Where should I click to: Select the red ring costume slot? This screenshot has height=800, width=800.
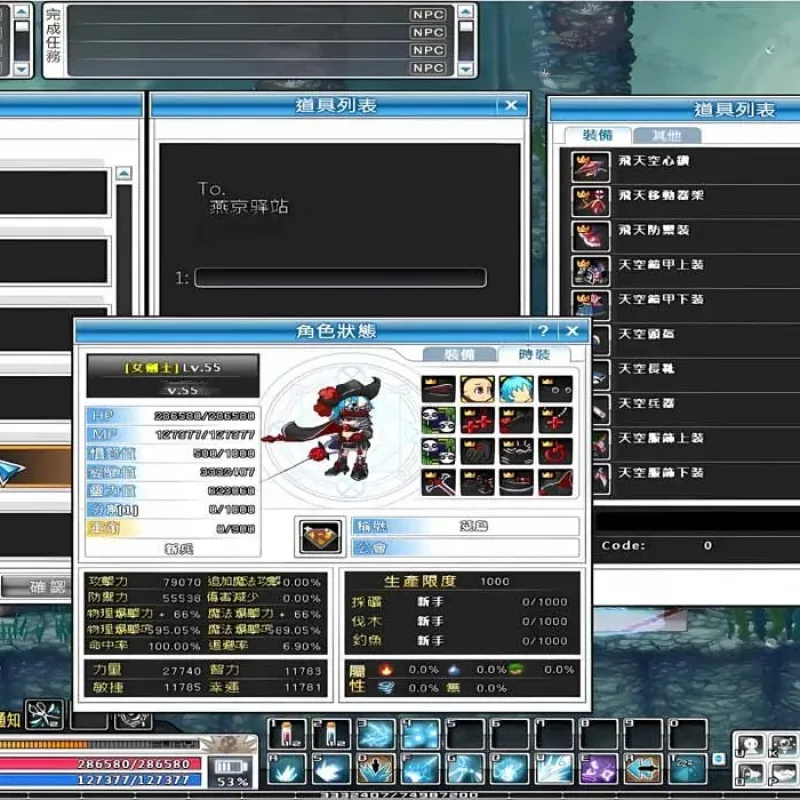pos(555,452)
